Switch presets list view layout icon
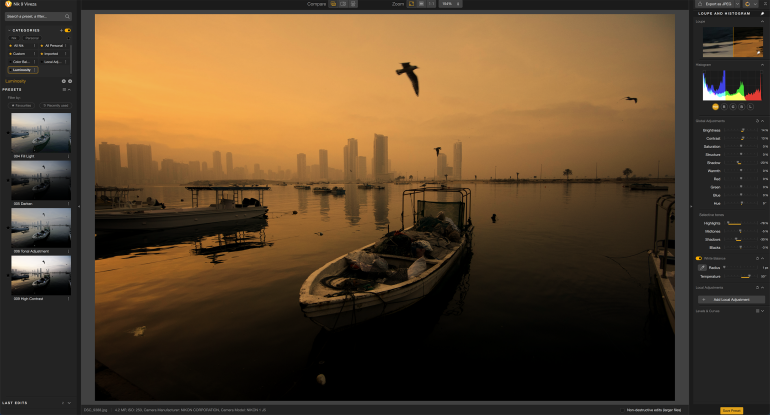 pyautogui.click(x=64, y=90)
